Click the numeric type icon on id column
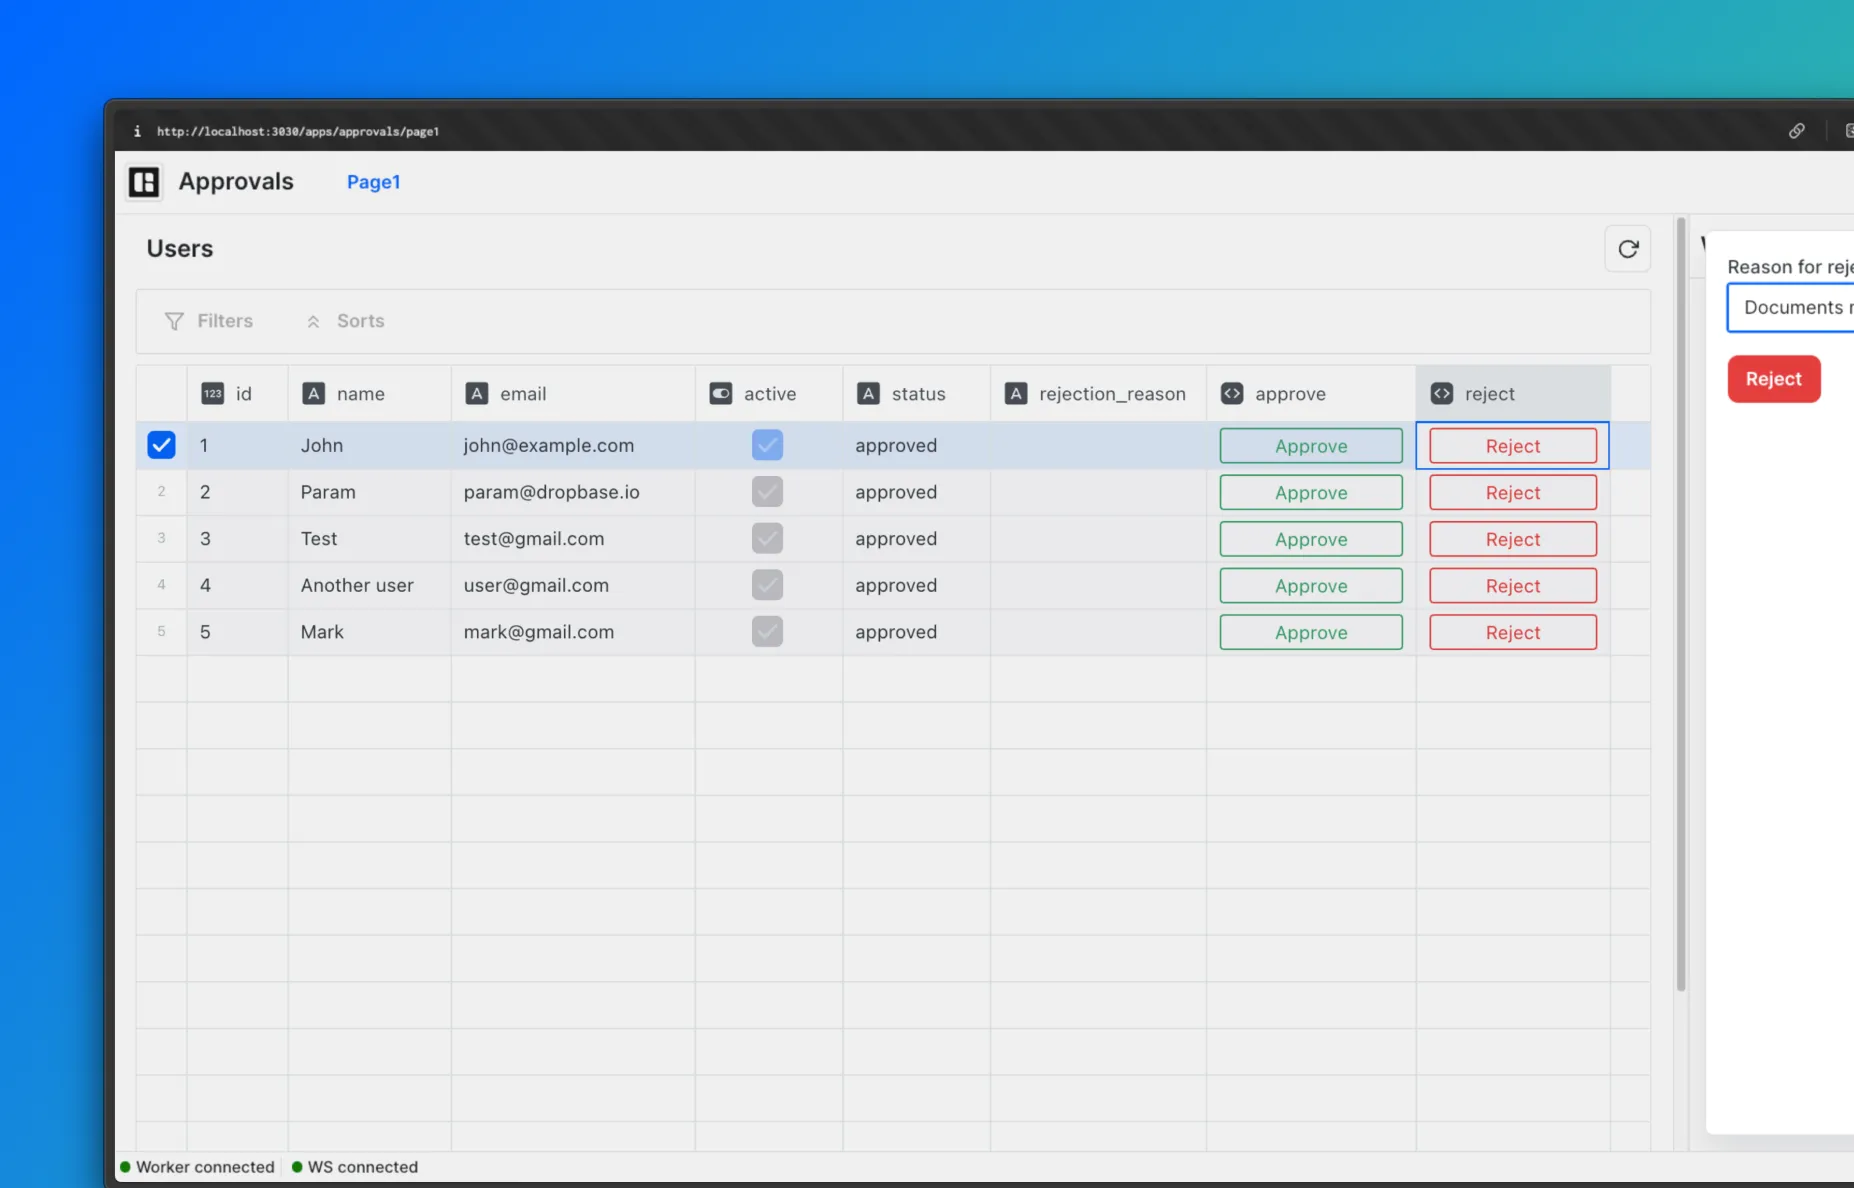The width and height of the screenshot is (1854, 1188). pyautogui.click(x=211, y=393)
